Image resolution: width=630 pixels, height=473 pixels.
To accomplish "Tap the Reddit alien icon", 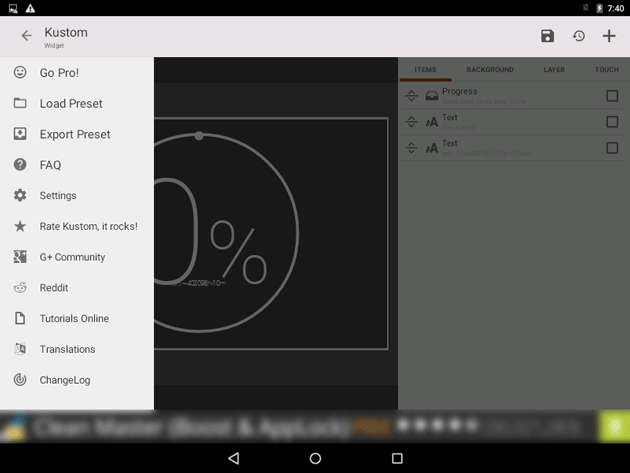I will click(20, 288).
